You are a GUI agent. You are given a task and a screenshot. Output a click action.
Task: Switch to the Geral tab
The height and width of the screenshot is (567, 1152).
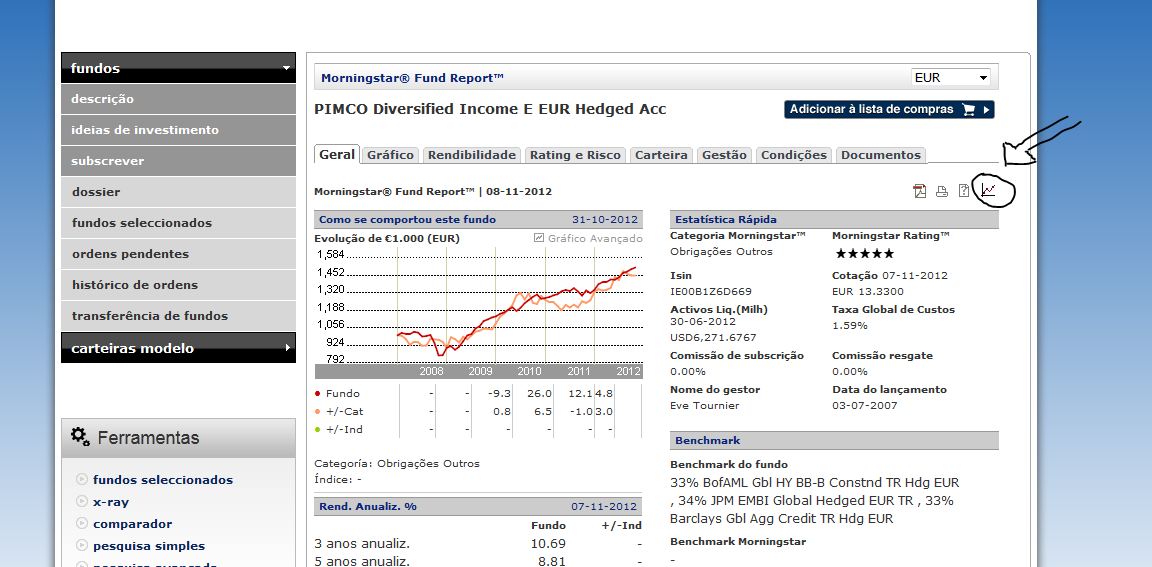(x=337, y=154)
